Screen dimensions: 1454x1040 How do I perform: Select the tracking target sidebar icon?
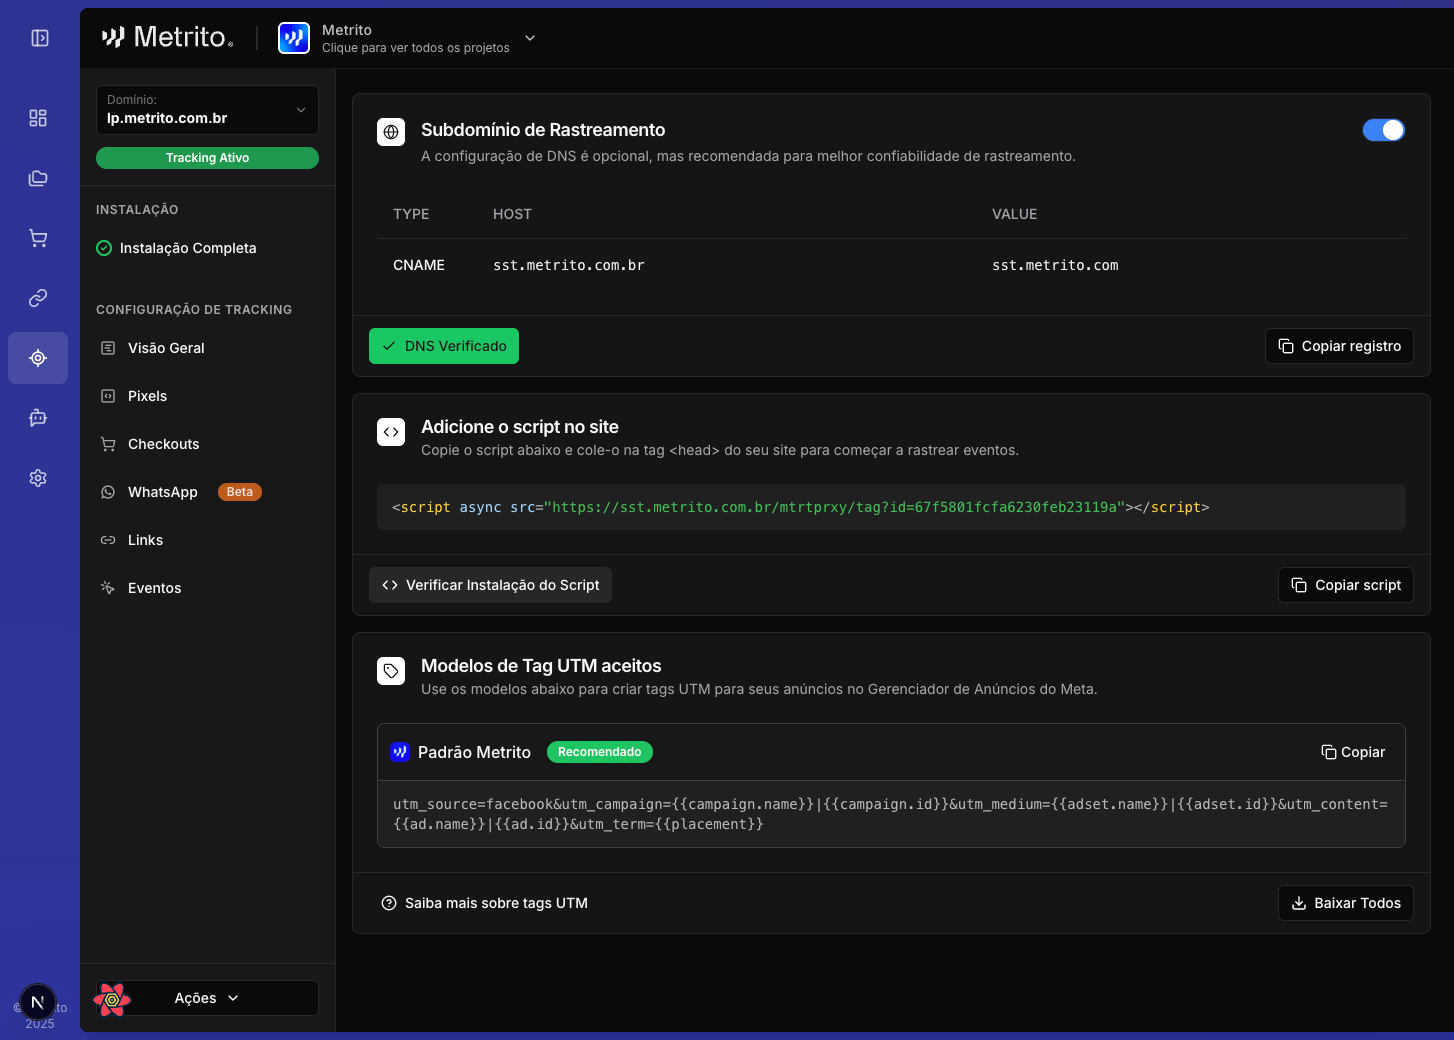coord(38,358)
